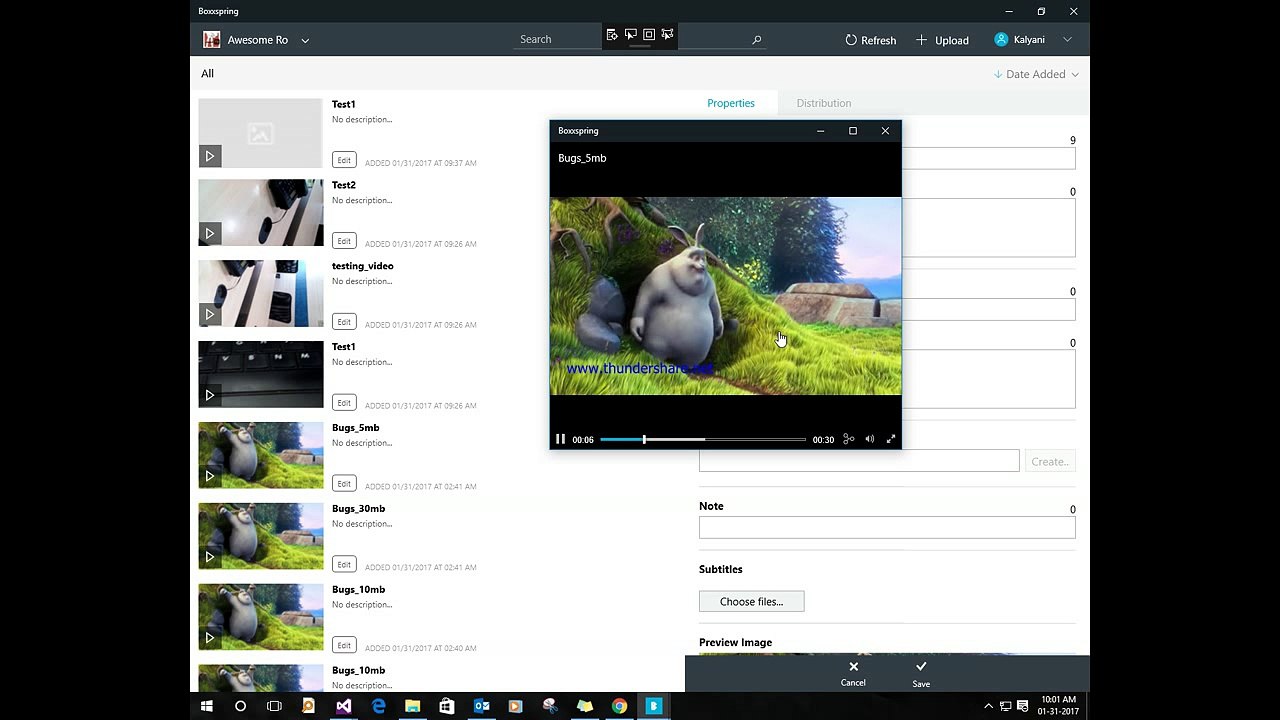Edit the Bugs_10mb video added at 02:40 AM

(x=344, y=645)
